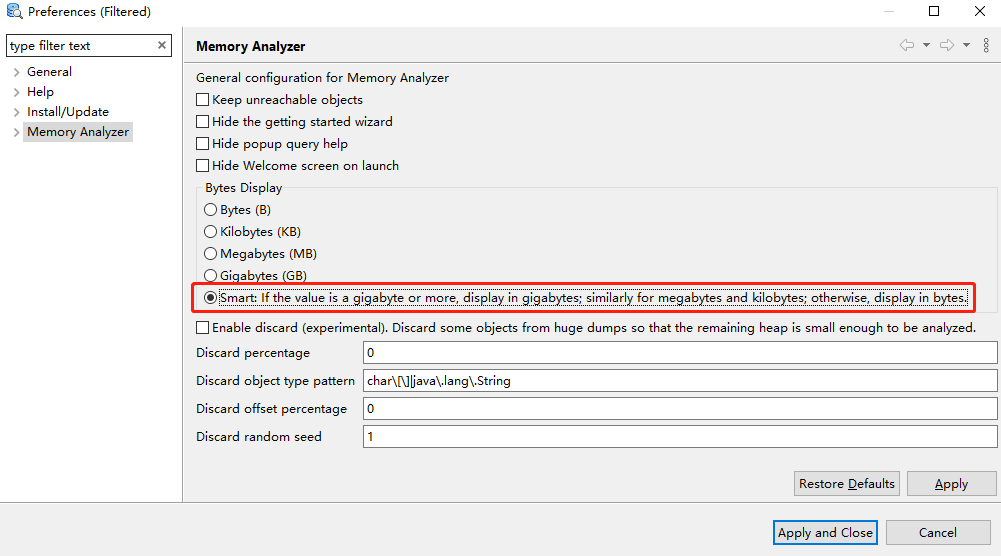
Task: Check Hide Welcome screen on launch
Action: point(202,165)
